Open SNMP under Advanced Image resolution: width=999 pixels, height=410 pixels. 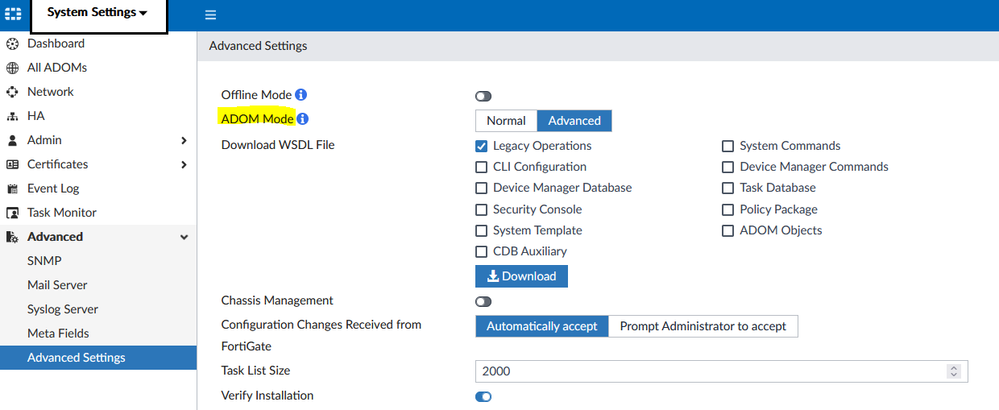click(44, 261)
